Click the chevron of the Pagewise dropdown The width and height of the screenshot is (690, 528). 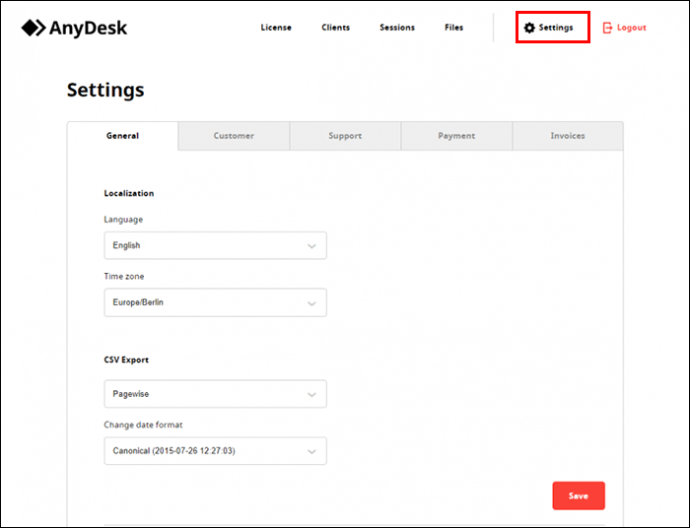(x=312, y=395)
